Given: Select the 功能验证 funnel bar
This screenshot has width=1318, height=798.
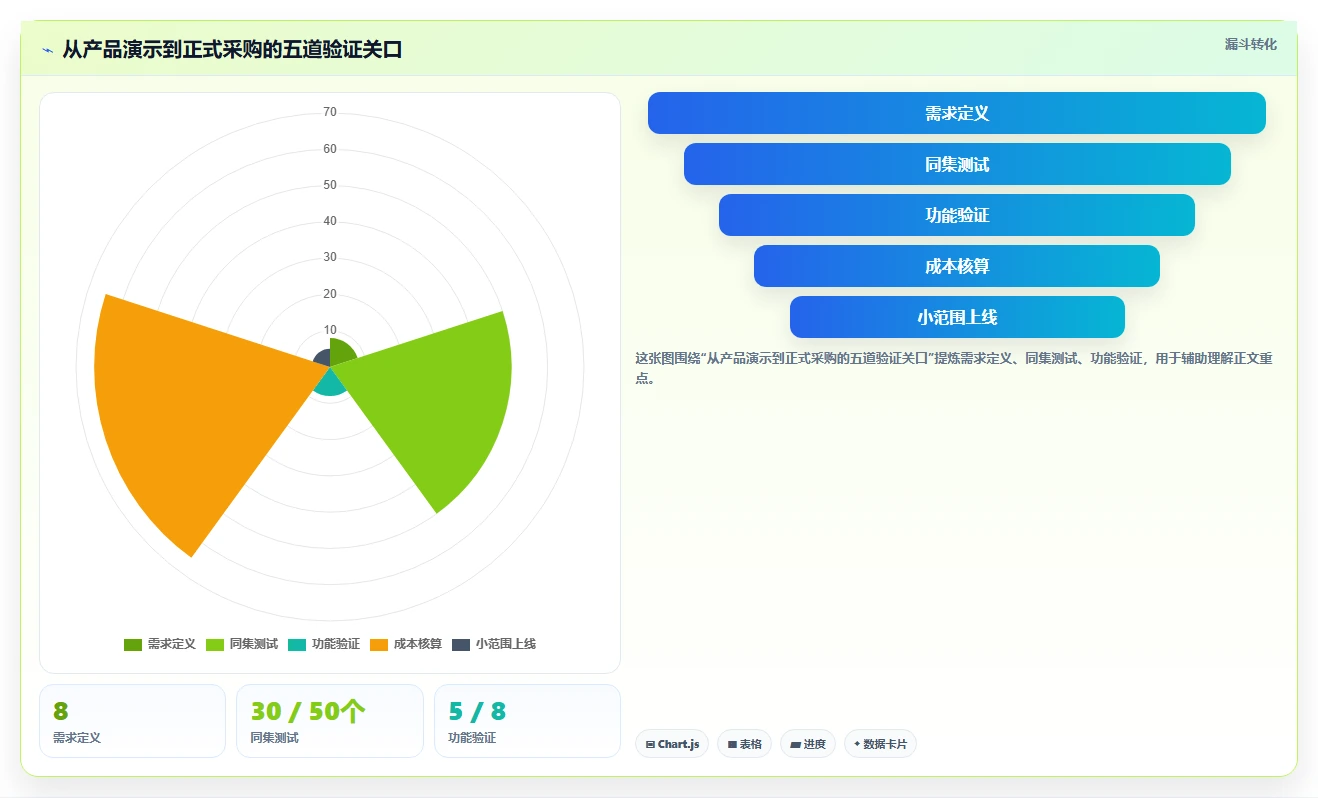Looking at the screenshot, I should click(957, 215).
